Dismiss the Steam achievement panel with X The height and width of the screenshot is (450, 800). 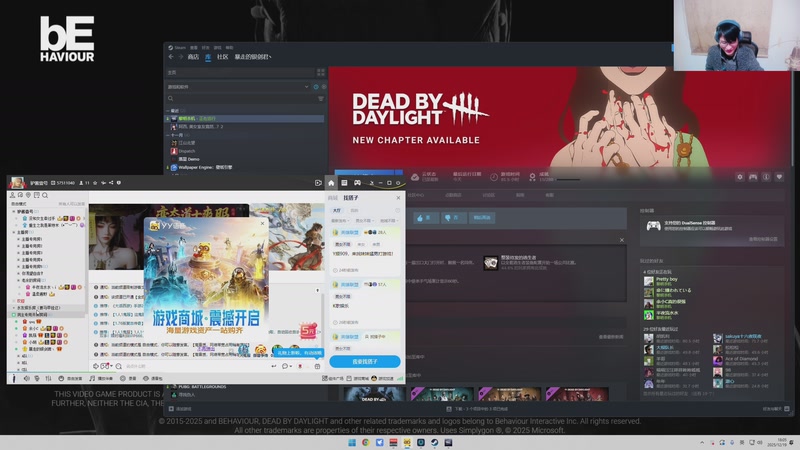(621, 240)
